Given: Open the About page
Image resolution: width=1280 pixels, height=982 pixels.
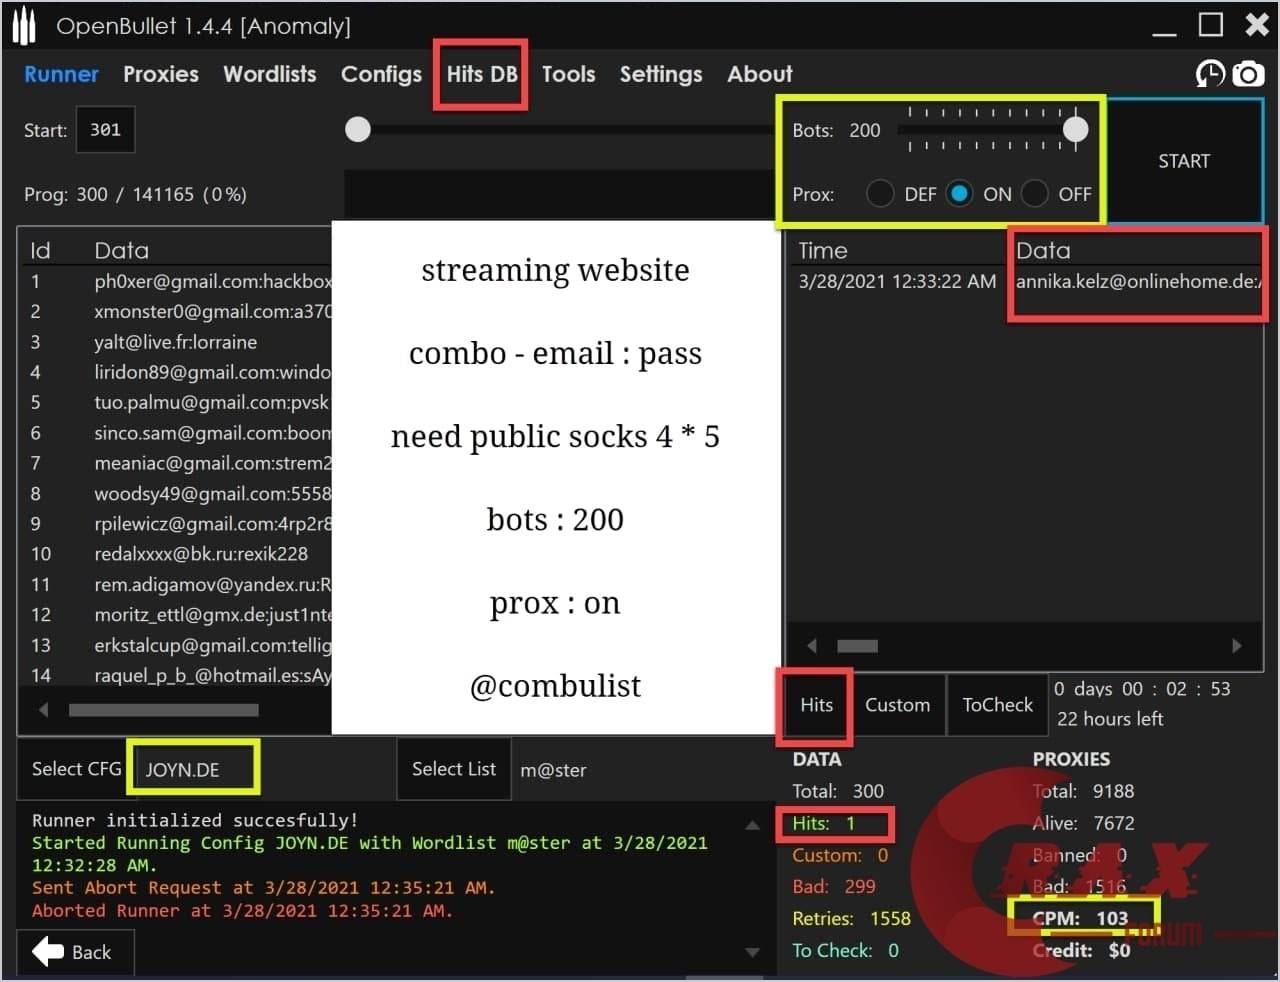Looking at the screenshot, I should [x=759, y=74].
